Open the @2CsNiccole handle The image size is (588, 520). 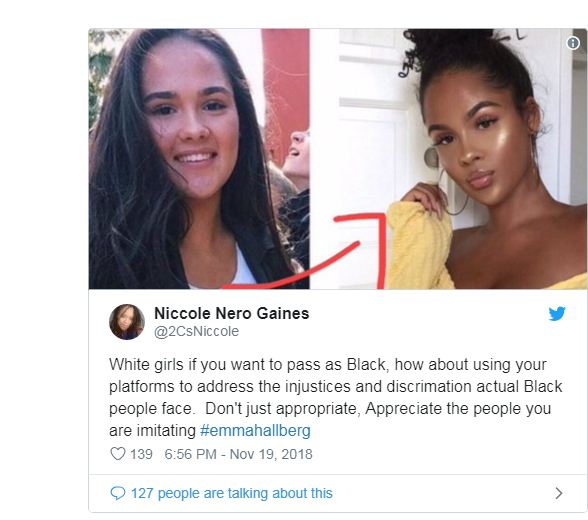(x=196, y=331)
